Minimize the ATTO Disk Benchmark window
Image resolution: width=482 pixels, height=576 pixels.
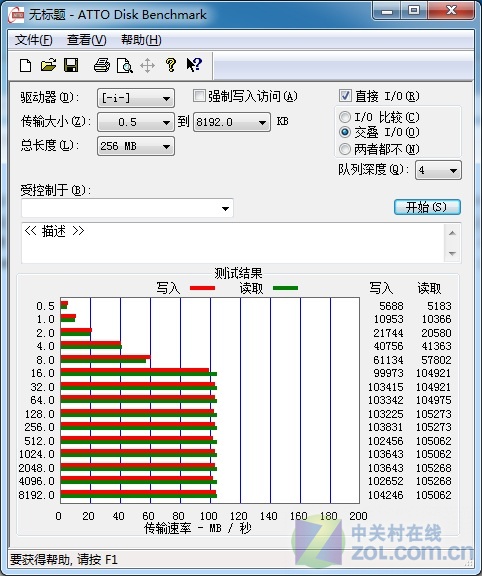387,11
